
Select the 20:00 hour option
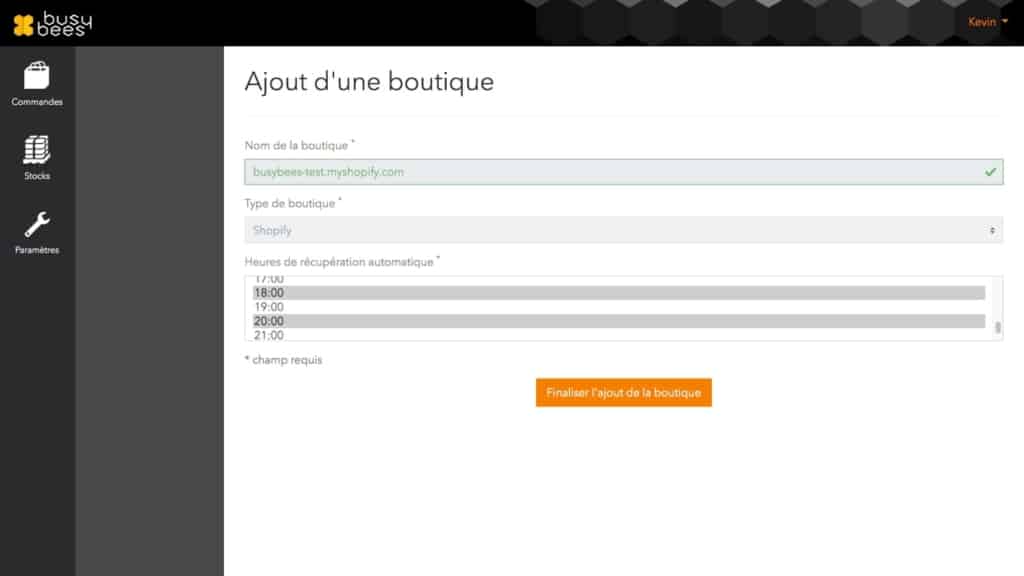pos(618,321)
